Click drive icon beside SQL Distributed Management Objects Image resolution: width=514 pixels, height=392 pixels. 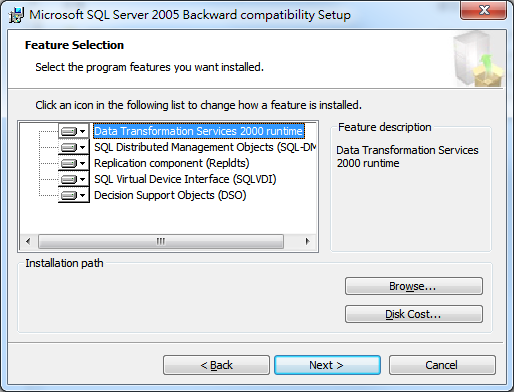click(74, 147)
